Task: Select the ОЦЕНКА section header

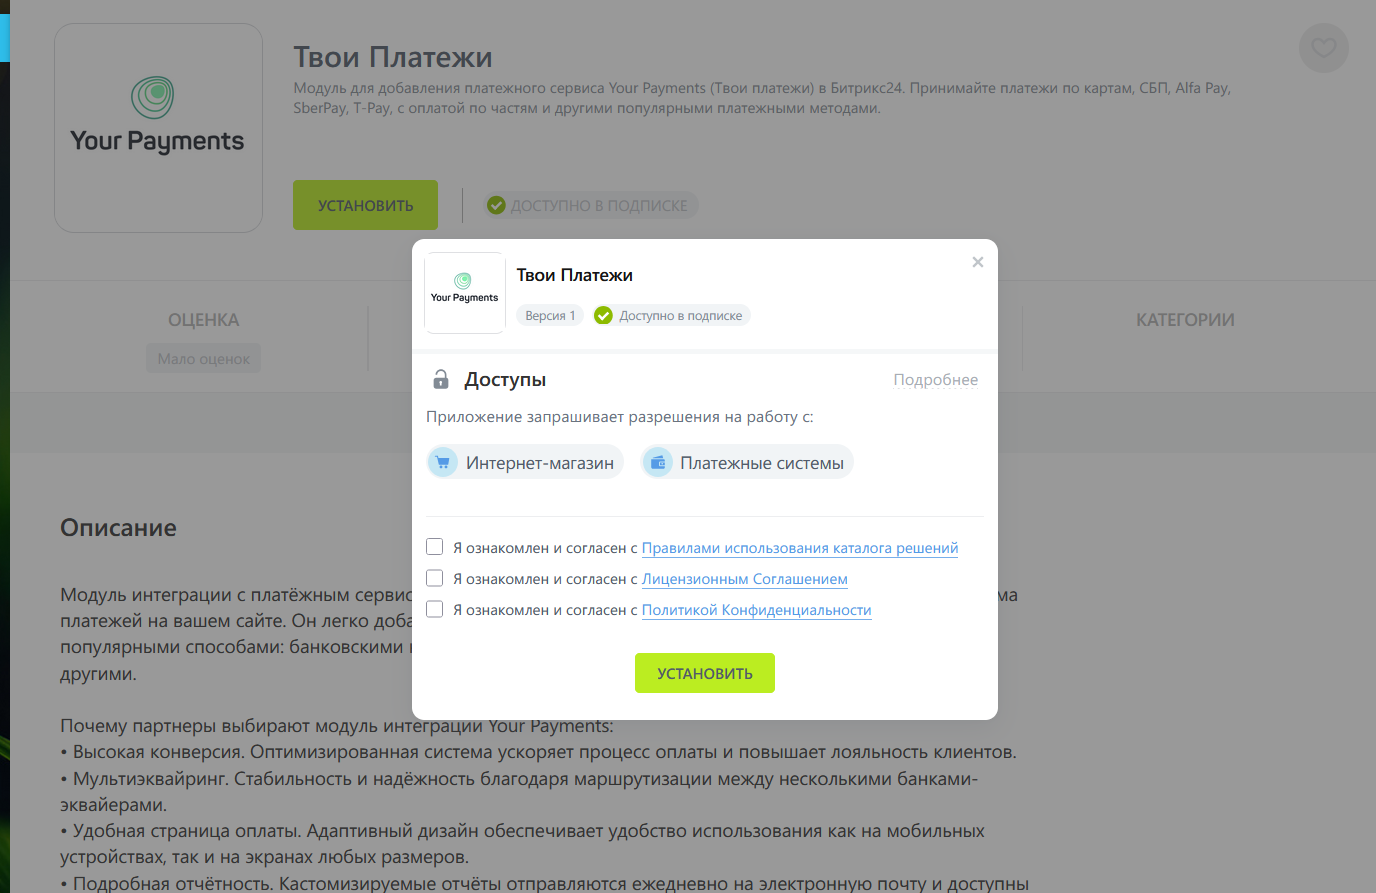Action: pyautogui.click(x=203, y=320)
